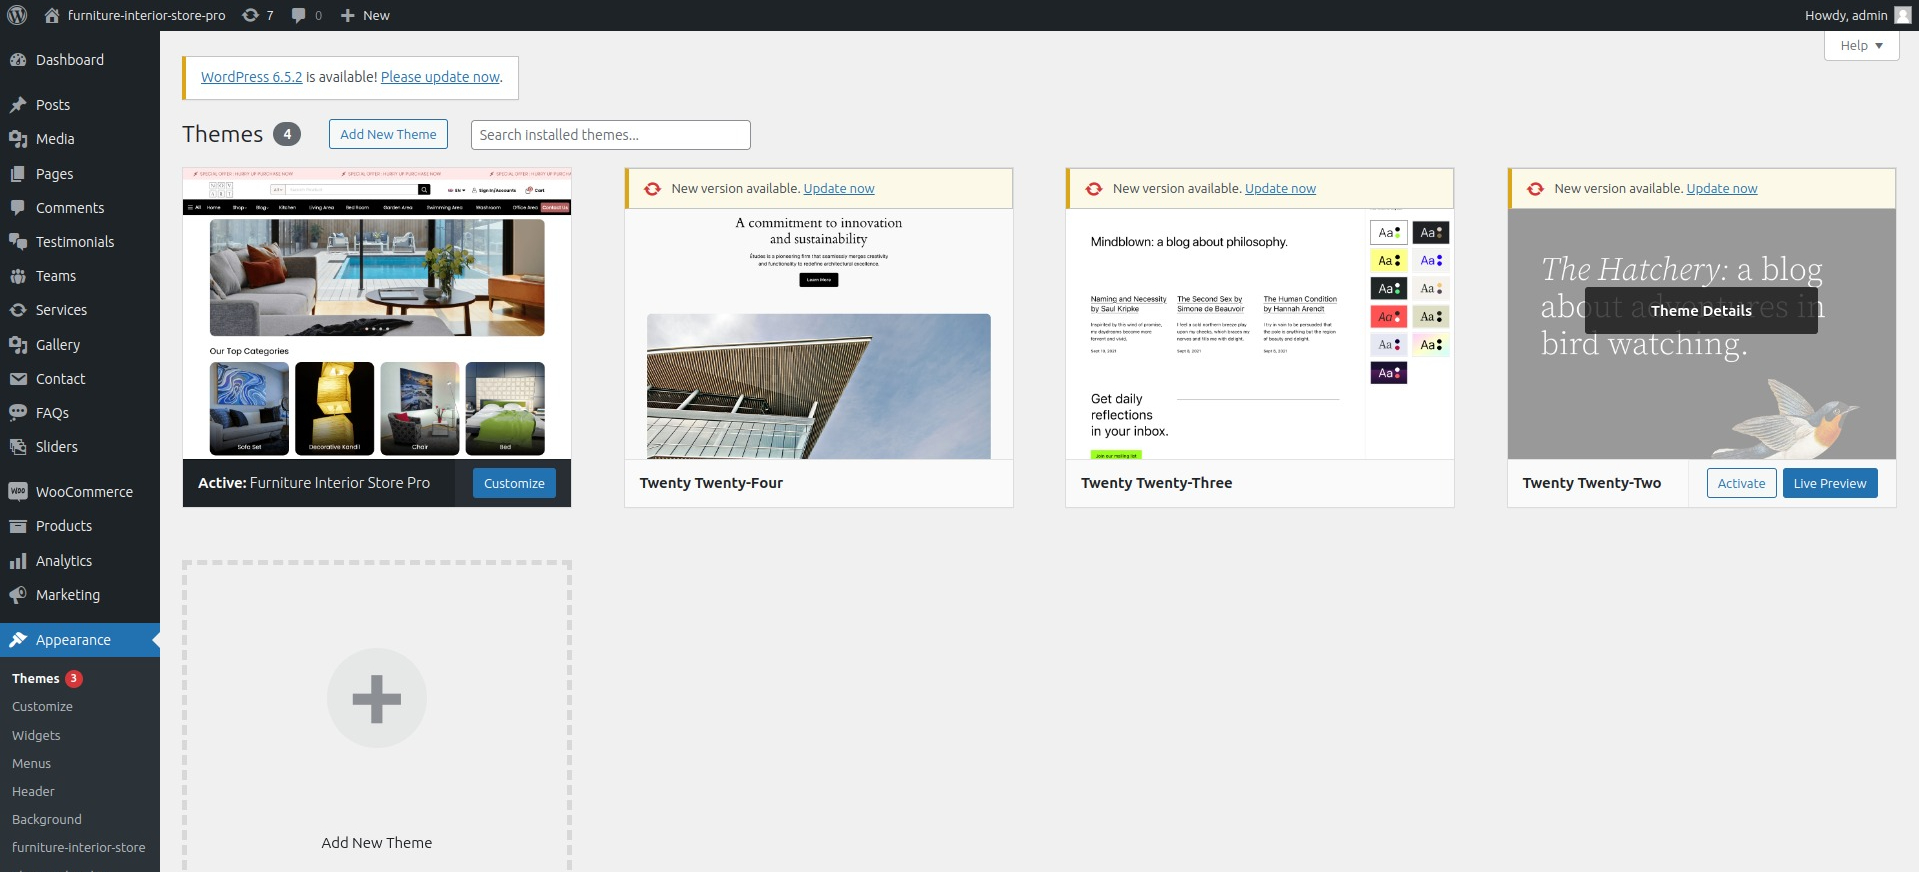Click the Twenty Twenty-Three theme name

point(1156,483)
